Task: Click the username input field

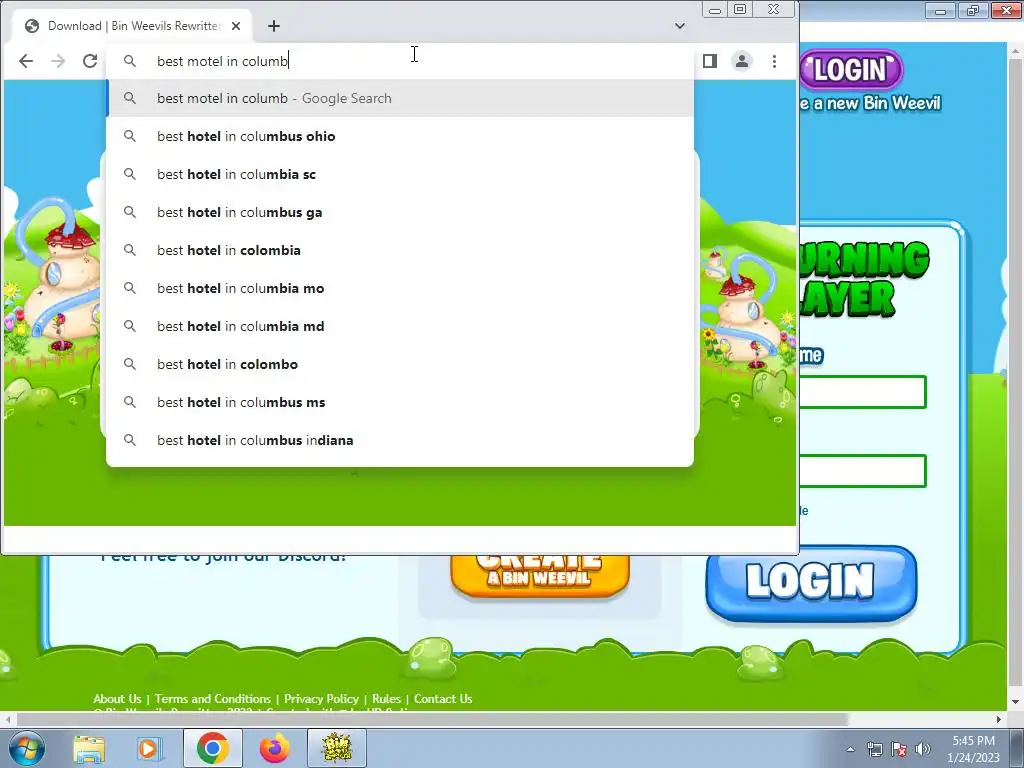Action: (862, 392)
